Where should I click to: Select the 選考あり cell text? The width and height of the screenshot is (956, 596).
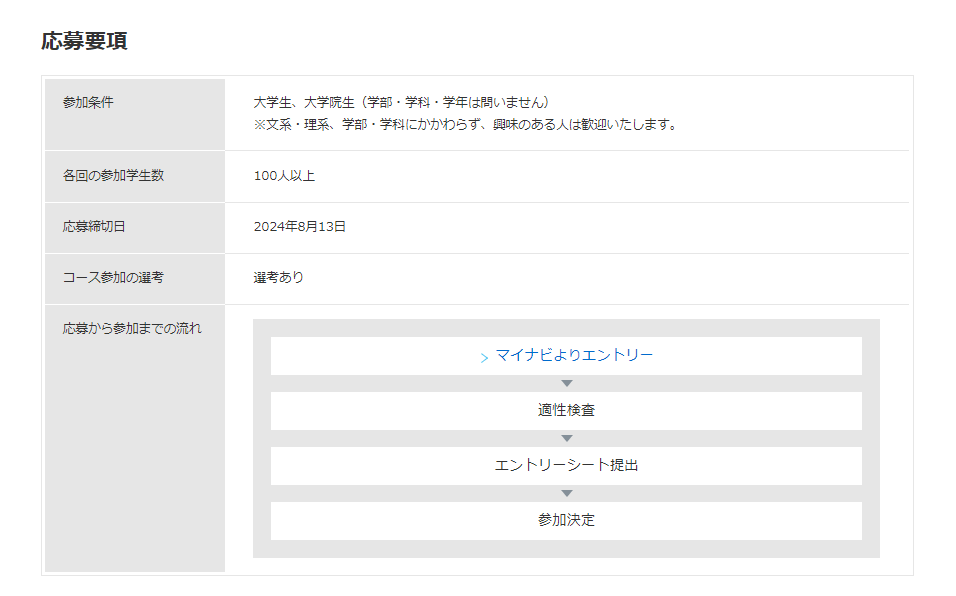pos(276,279)
